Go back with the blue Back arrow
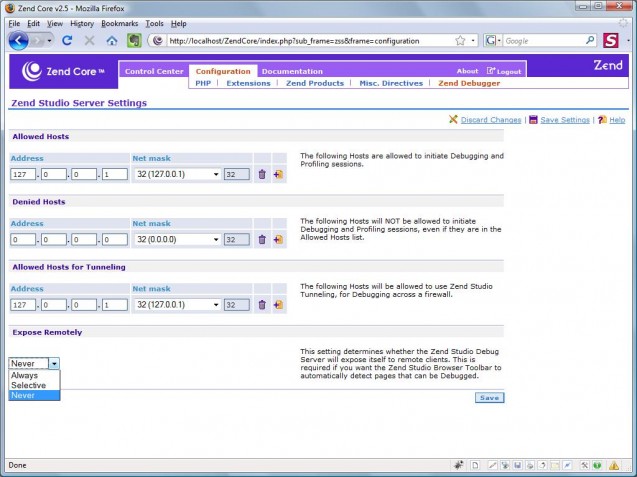The height and width of the screenshot is (477, 637). [18, 41]
